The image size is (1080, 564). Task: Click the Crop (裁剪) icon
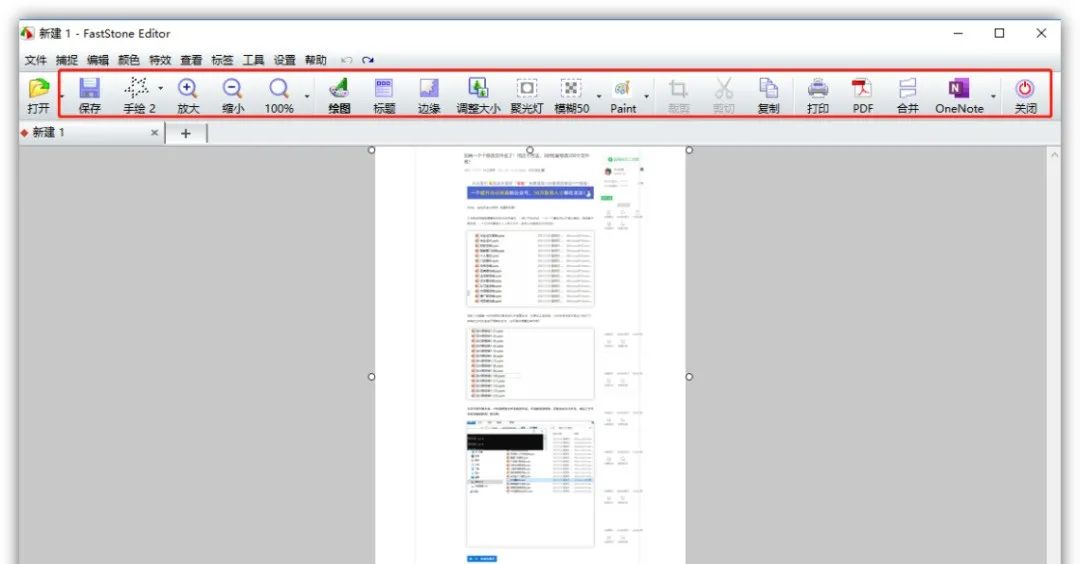pyautogui.click(x=678, y=88)
